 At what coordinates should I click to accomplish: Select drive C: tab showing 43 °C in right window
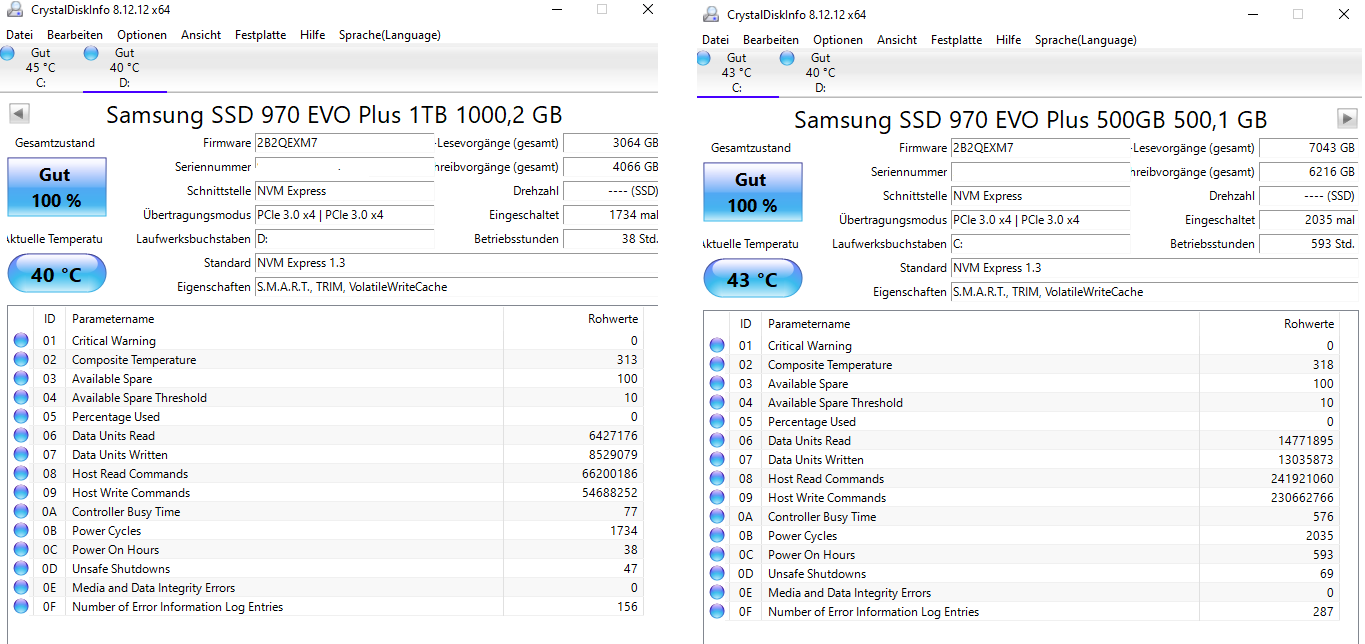[737, 73]
